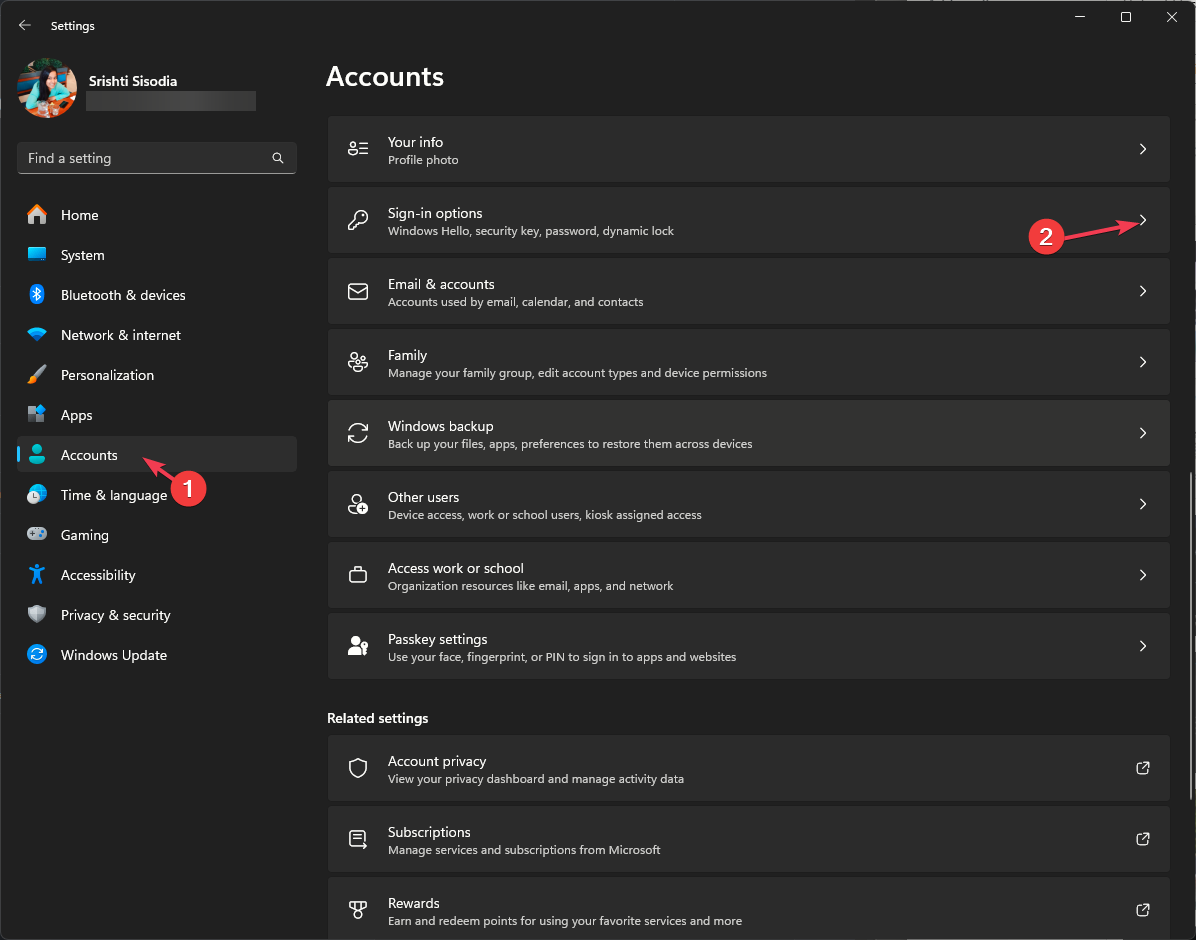Click the Privacy & security shield icon

(37, 615)
